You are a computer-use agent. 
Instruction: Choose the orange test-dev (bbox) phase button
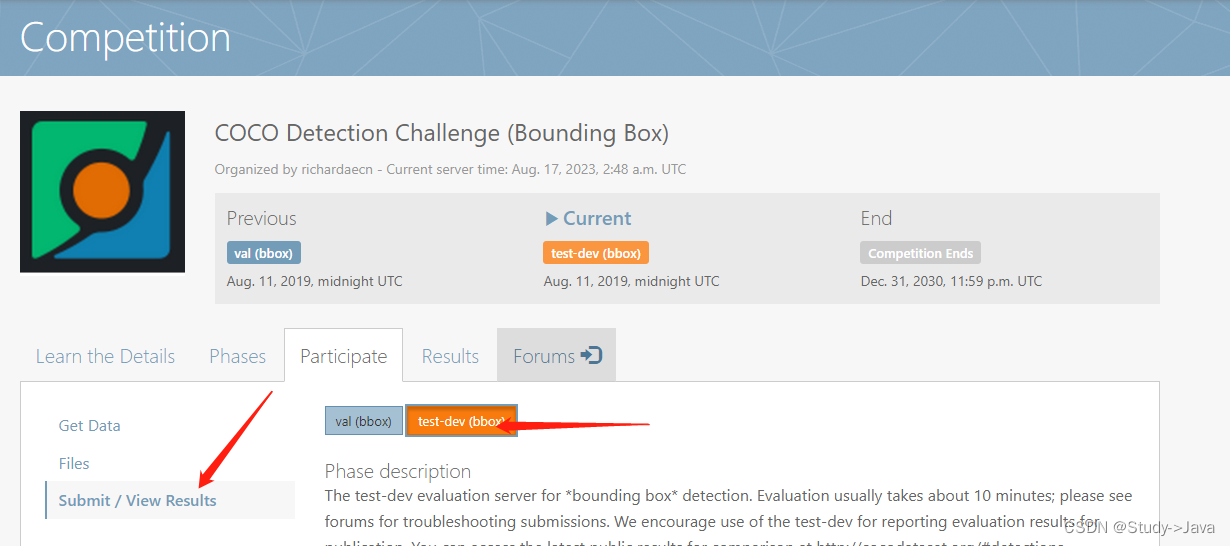tap(462, 421)
